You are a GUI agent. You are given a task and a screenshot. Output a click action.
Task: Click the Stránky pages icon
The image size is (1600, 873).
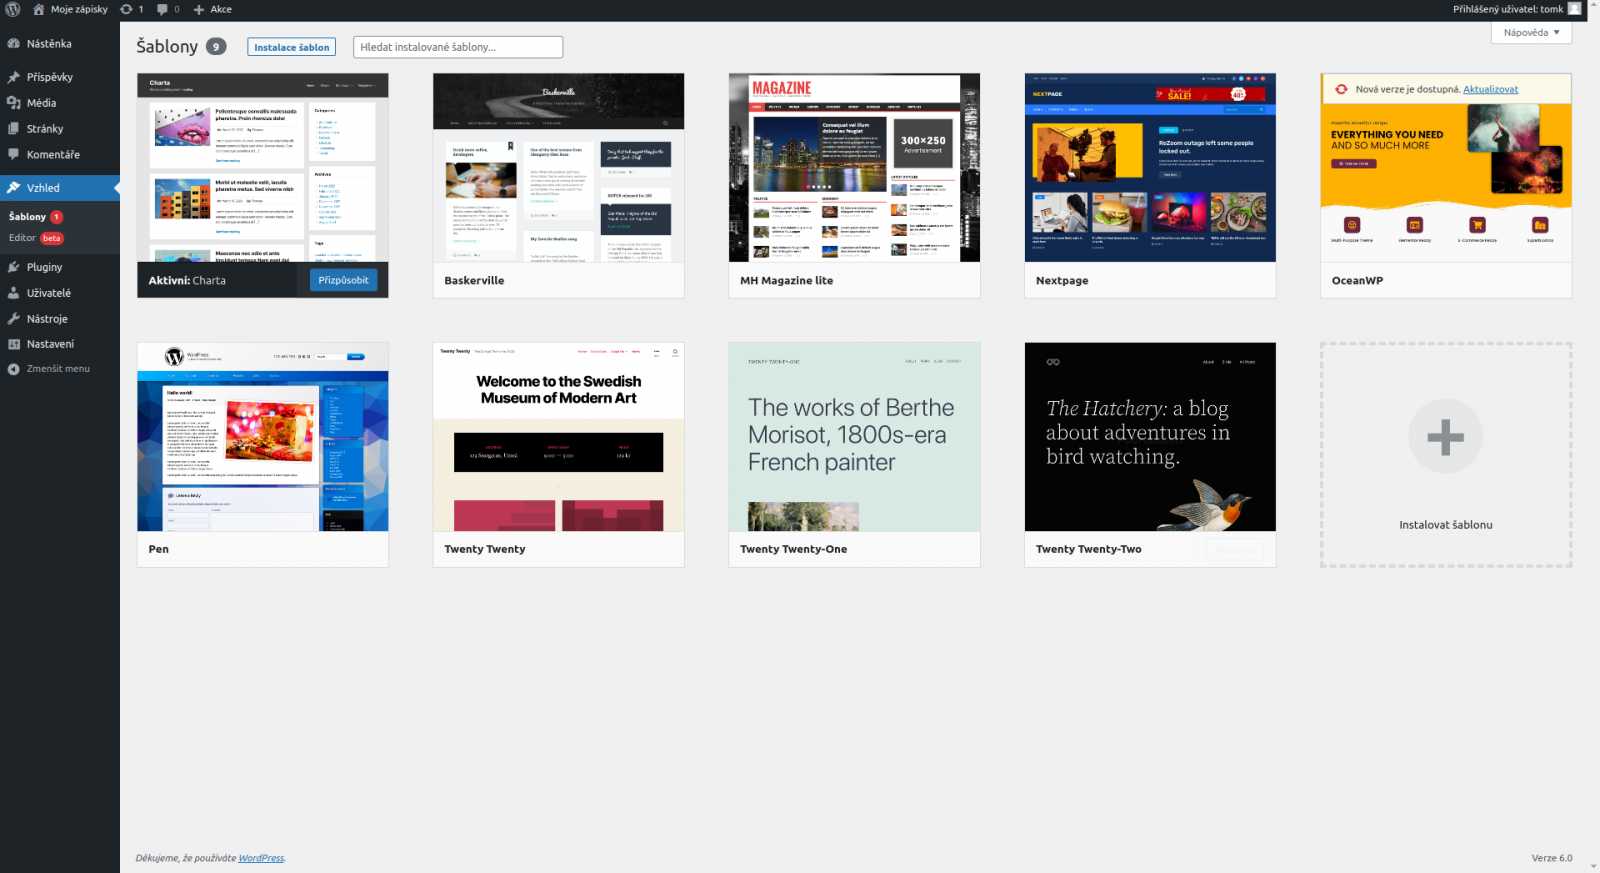click(13, 129)
